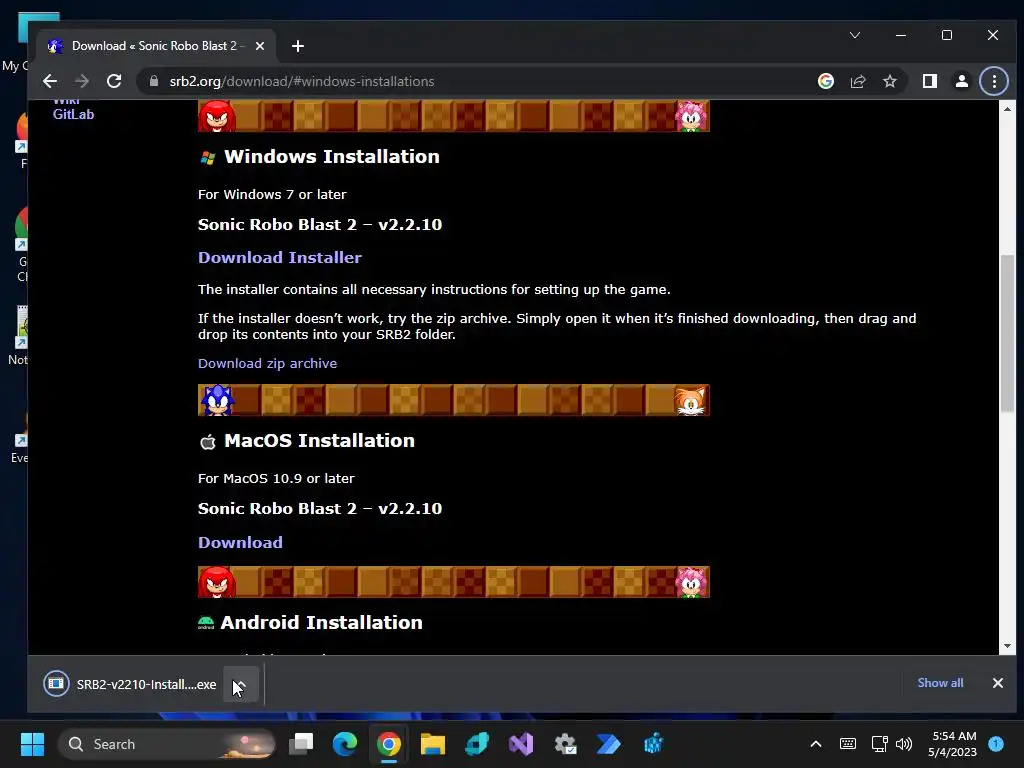Open the gear settings app in taskbar

[x=565, y=744]
